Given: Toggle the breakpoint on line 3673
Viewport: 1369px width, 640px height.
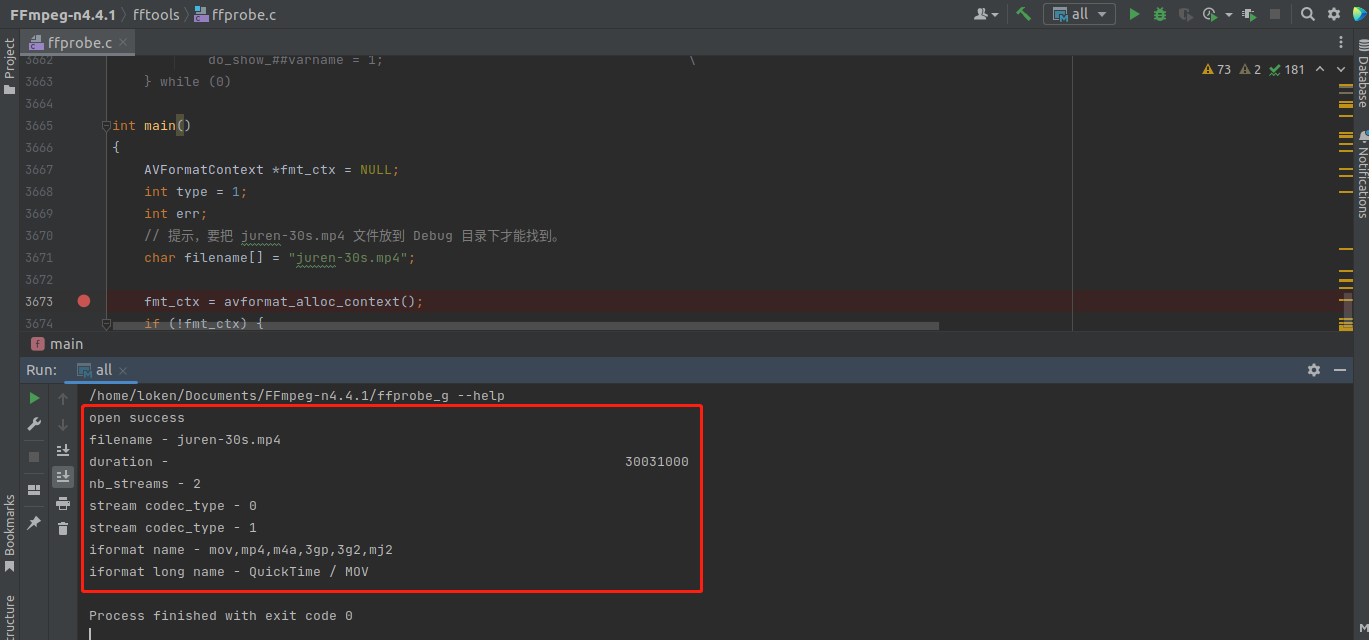Looking at the screenshot, I should (x=84, y=301).
